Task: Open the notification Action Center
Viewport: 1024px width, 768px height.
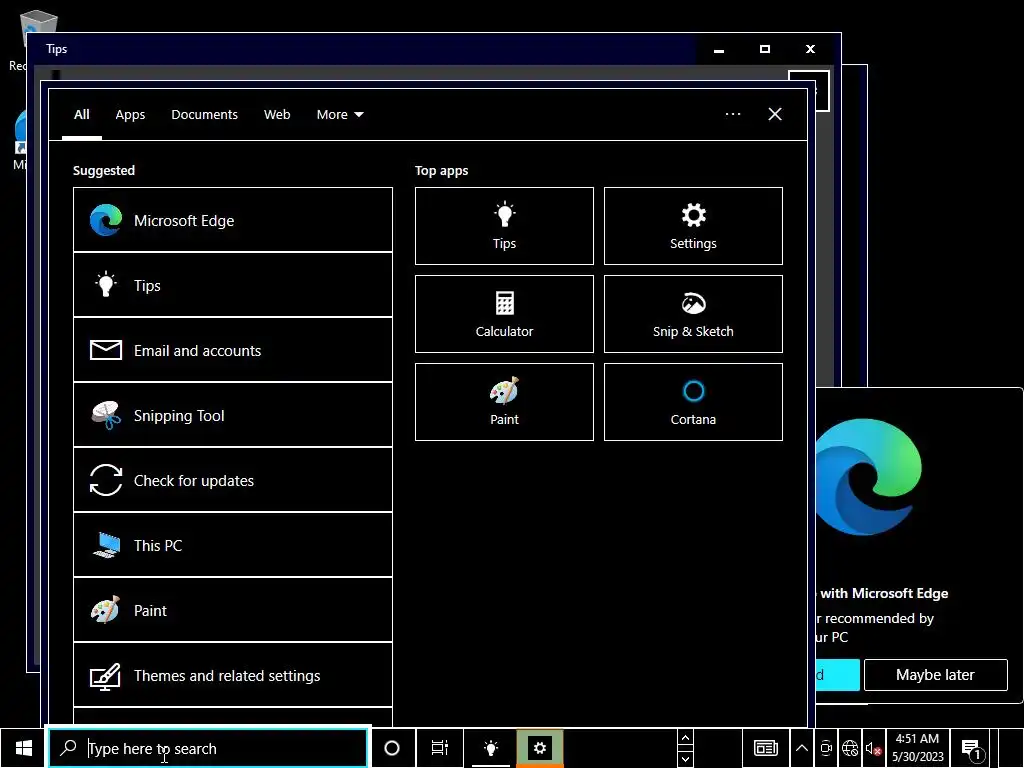Action: point(971,748)
